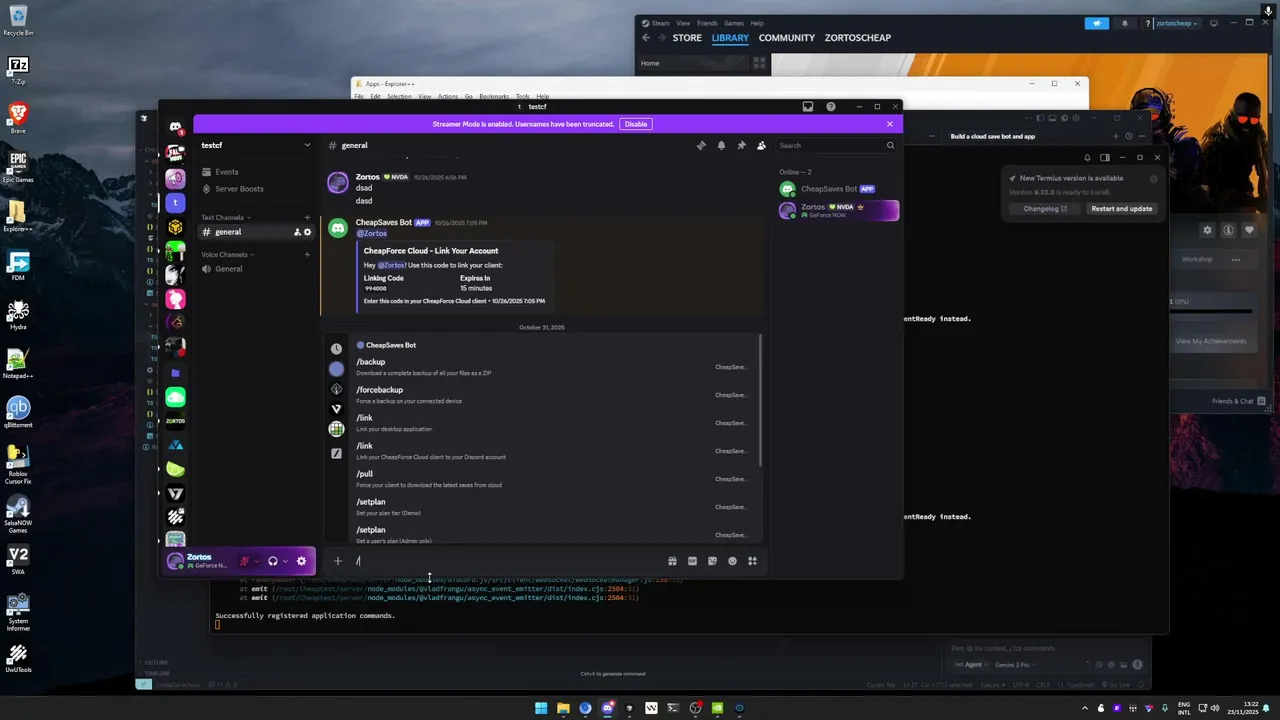Image resolution: width=1280 pixels, height=720 pixels.
Task: Collapse the Voice Channels category
Action: point(228,254)
